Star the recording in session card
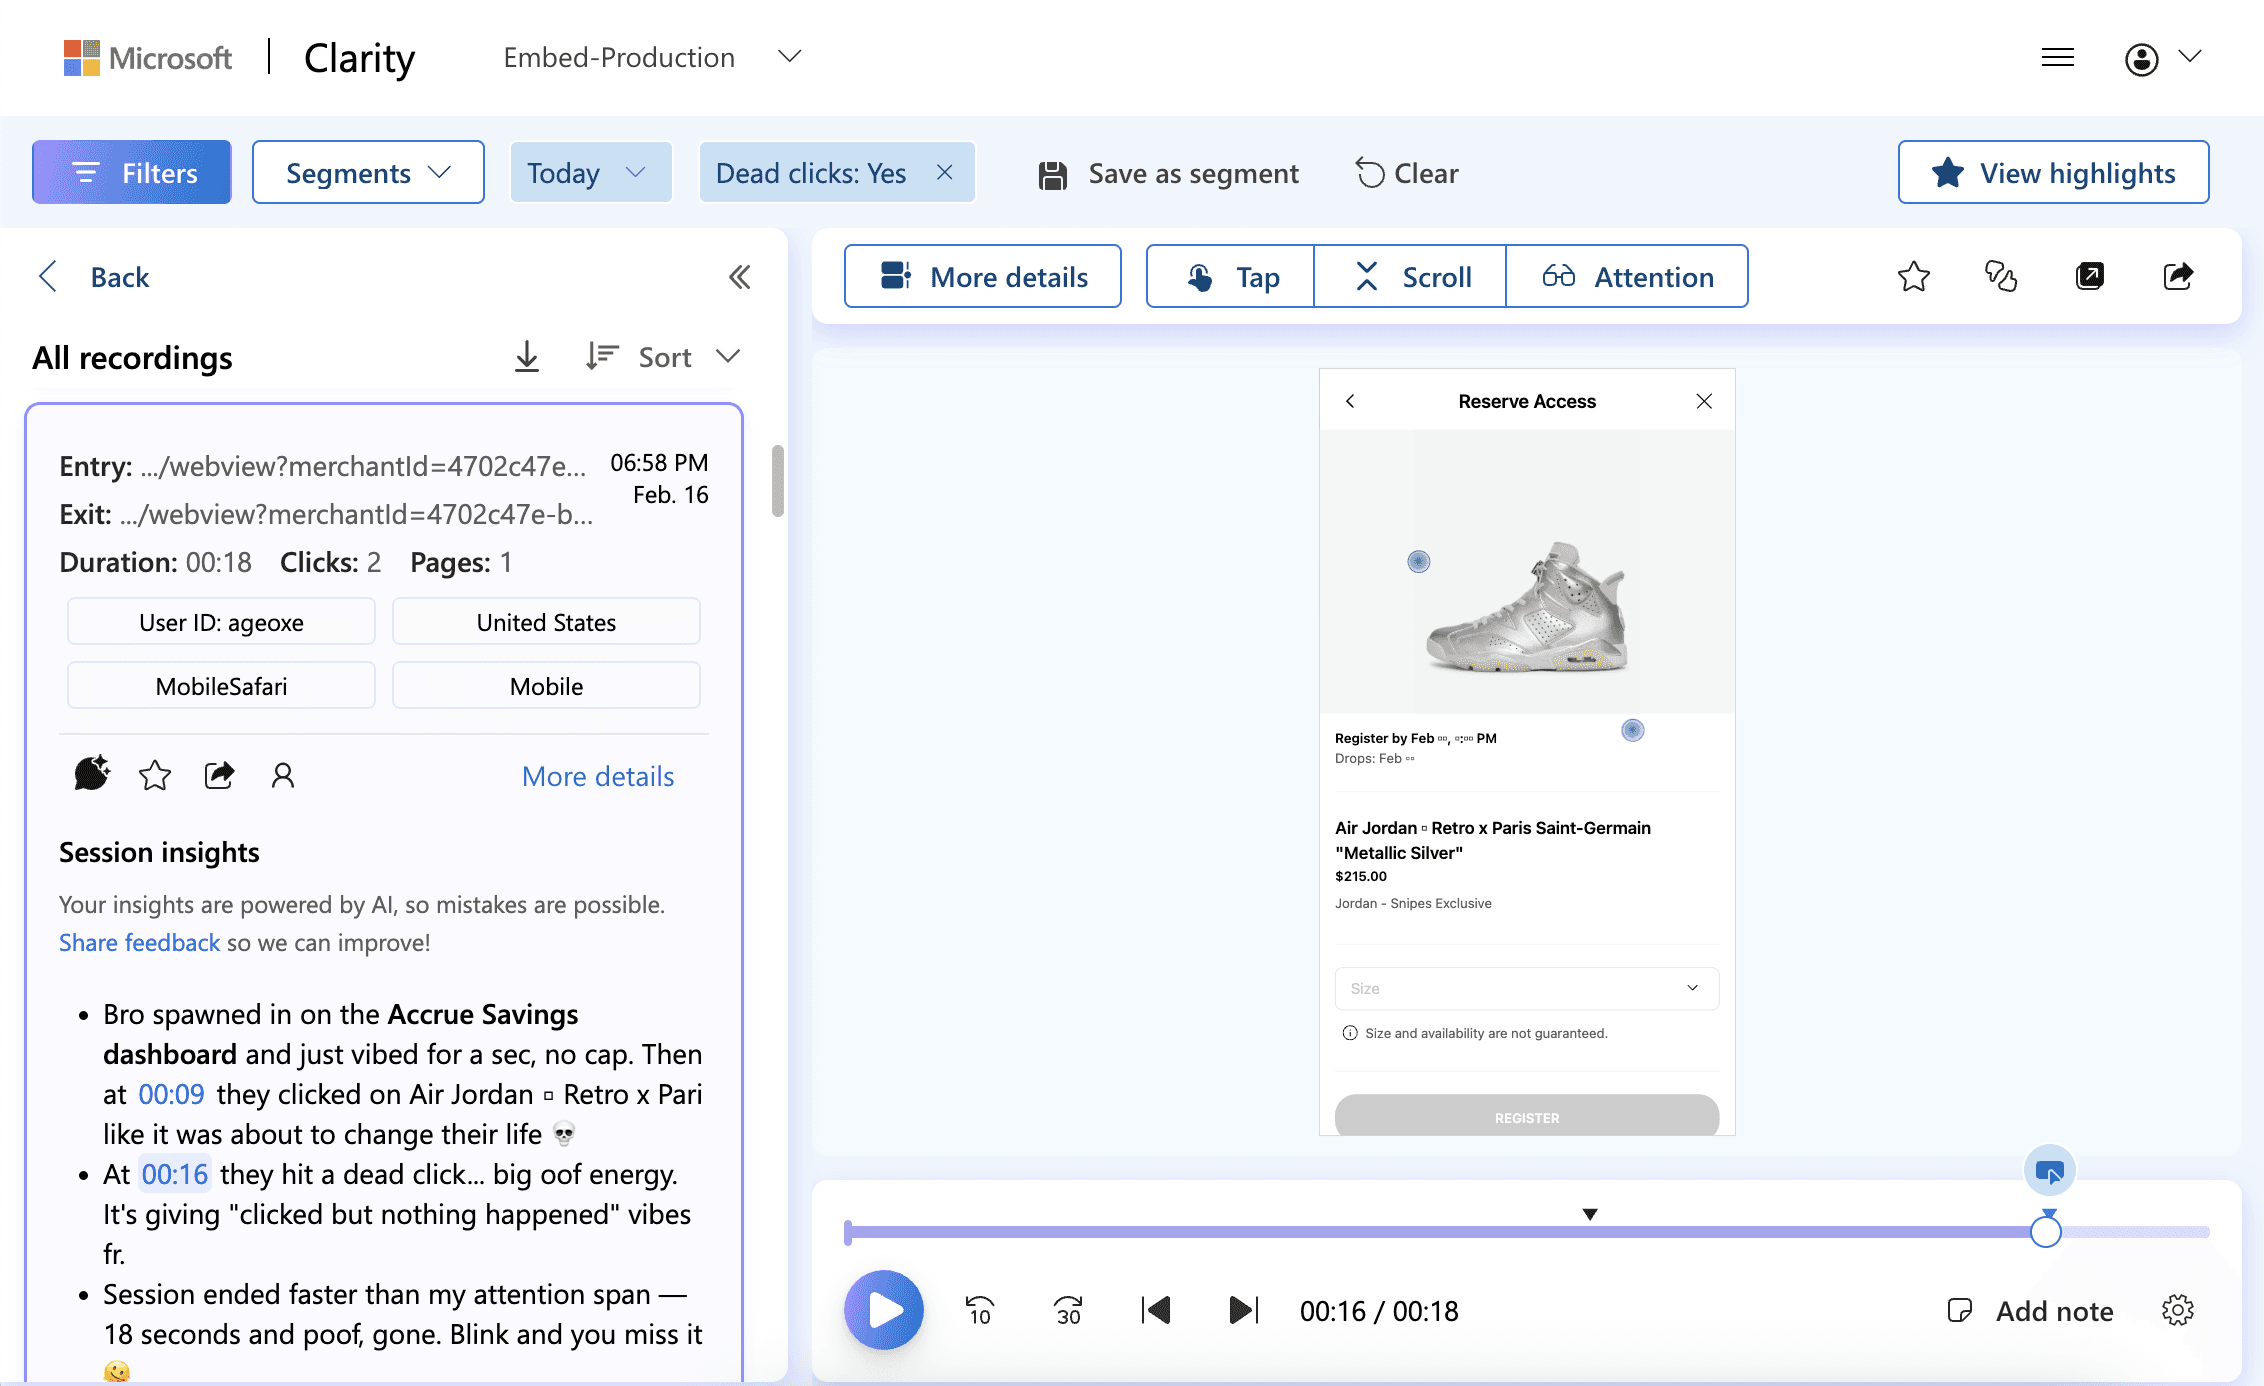 [155, 775]
